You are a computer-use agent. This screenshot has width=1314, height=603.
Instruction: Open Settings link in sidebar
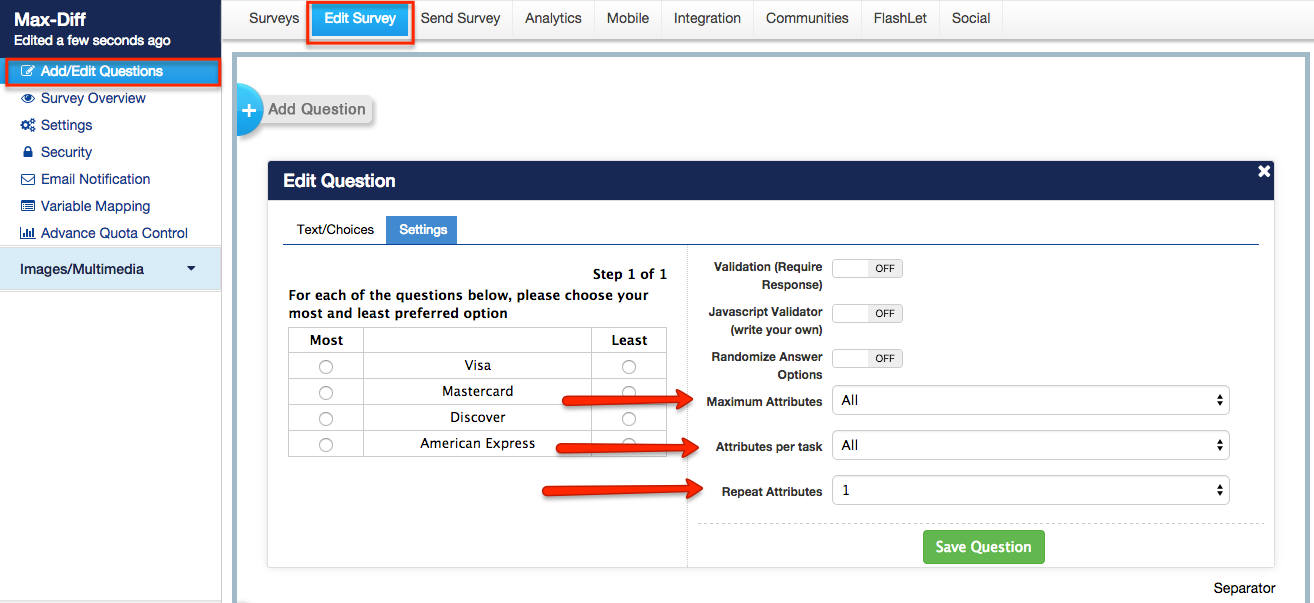pos(66,125)
